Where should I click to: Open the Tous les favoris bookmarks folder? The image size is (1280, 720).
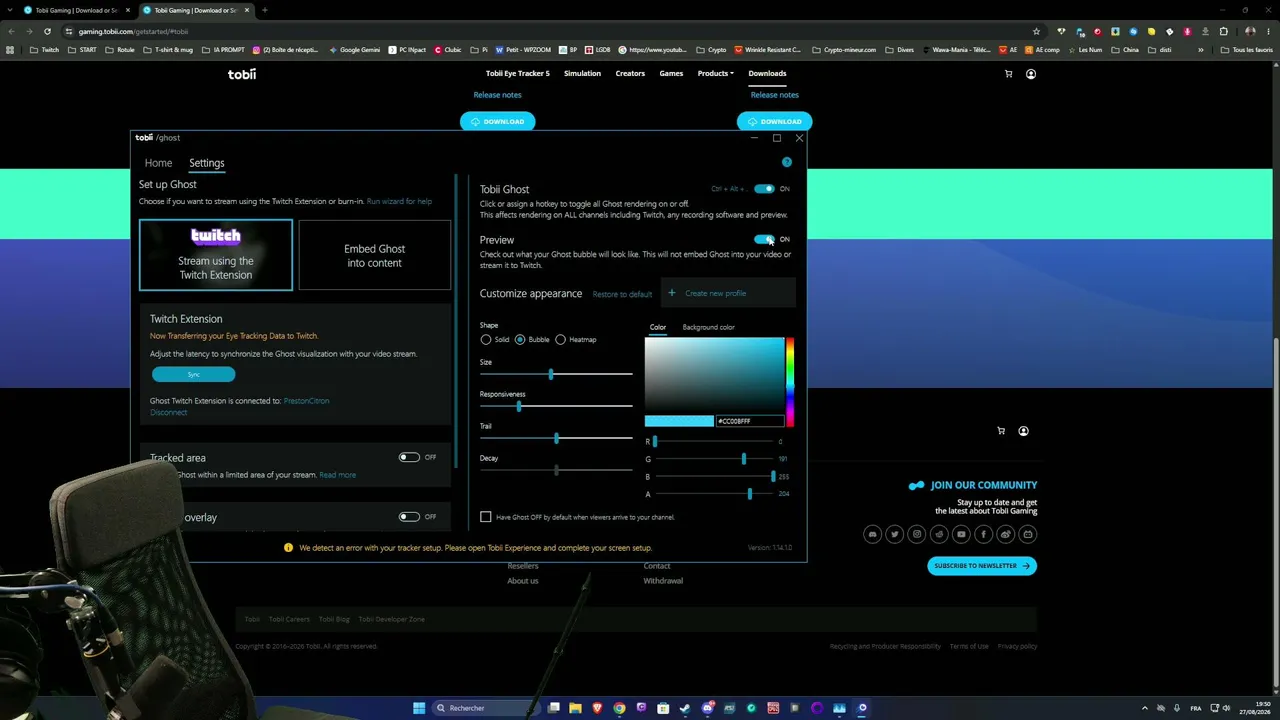1247,50
